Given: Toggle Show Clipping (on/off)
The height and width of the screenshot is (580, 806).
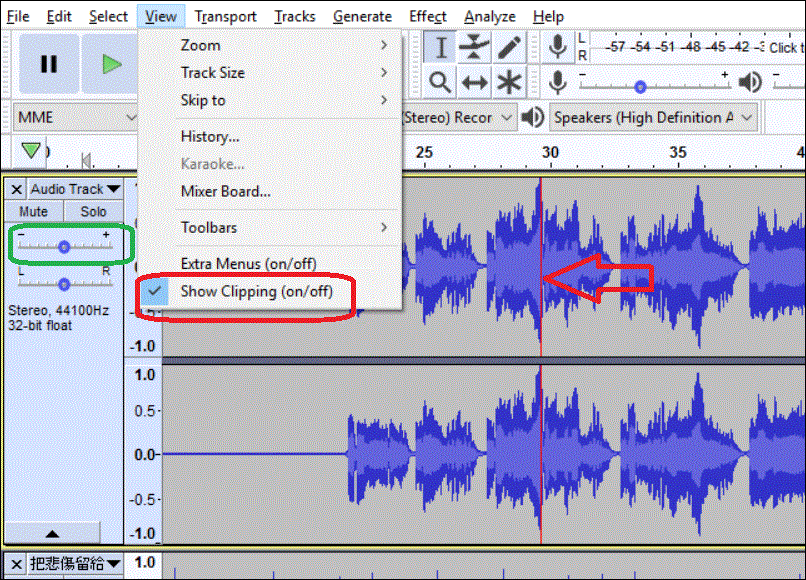Looking at the screenshot, I should 256,291.
